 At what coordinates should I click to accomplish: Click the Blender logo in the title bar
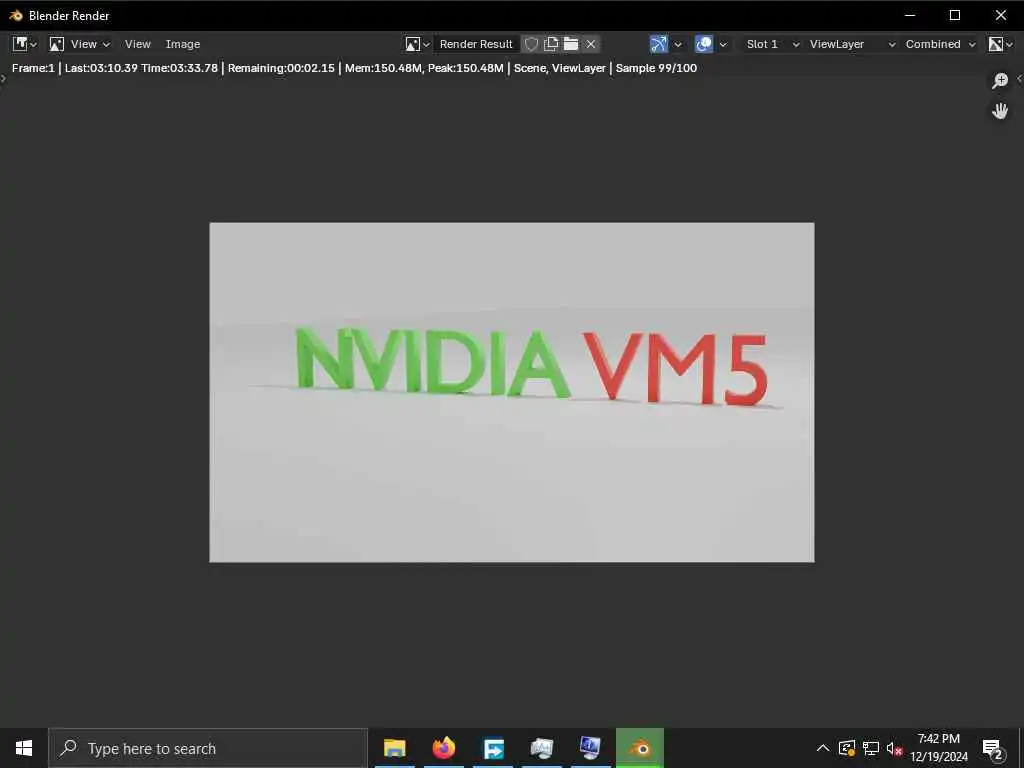(16, 15)
